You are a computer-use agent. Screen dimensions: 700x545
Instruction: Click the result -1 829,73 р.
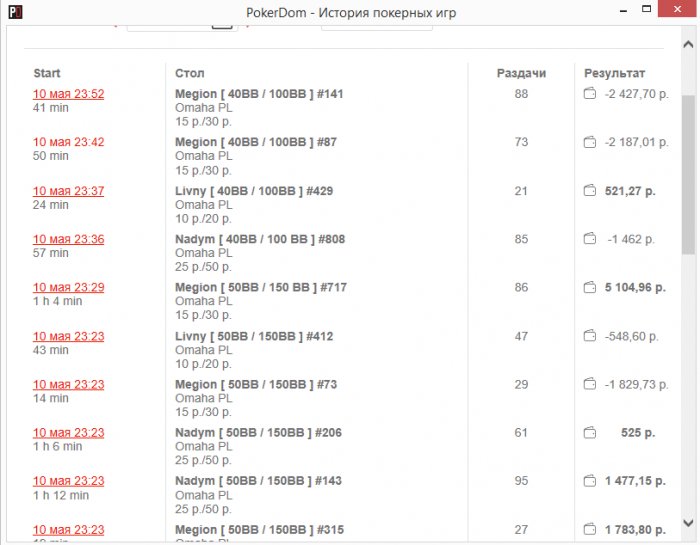637,384
